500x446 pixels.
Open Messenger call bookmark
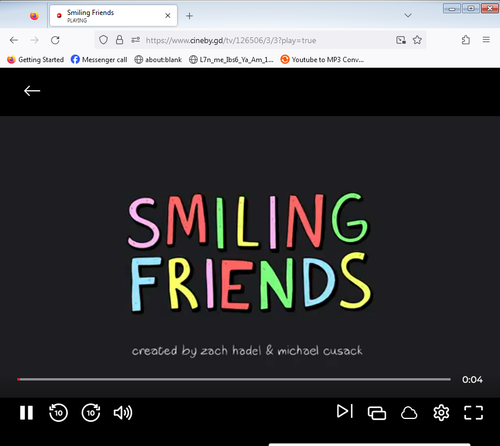99,60
